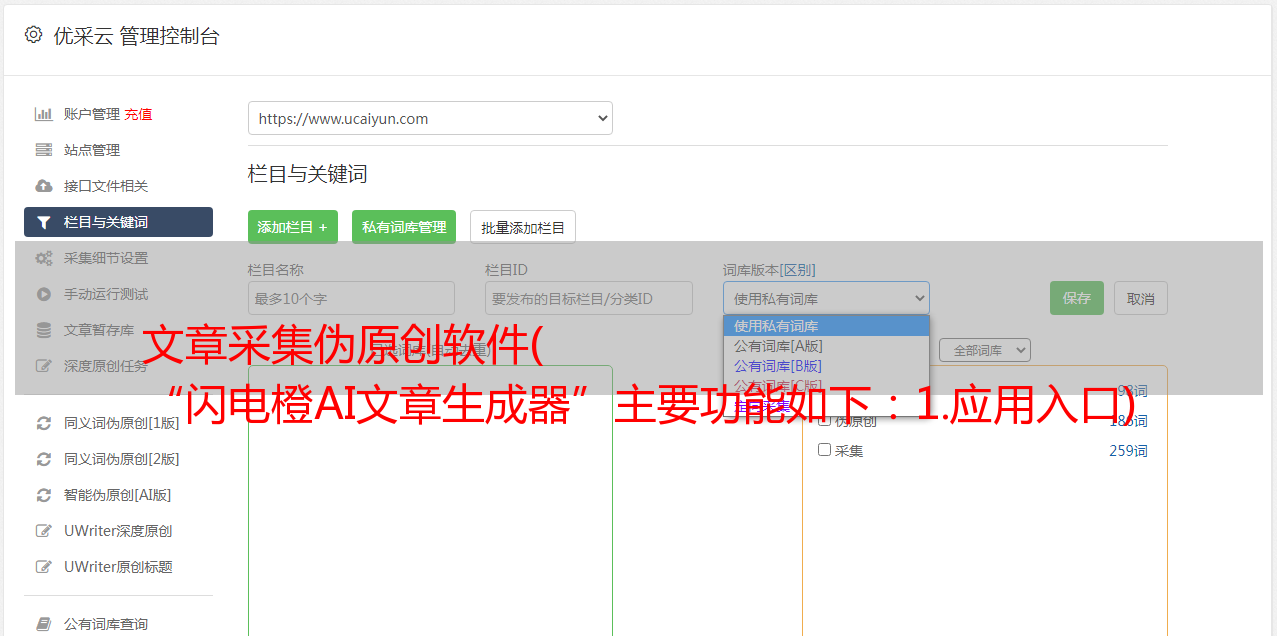
Task: Click the green 添加栏目 + button
Action: 293,227
